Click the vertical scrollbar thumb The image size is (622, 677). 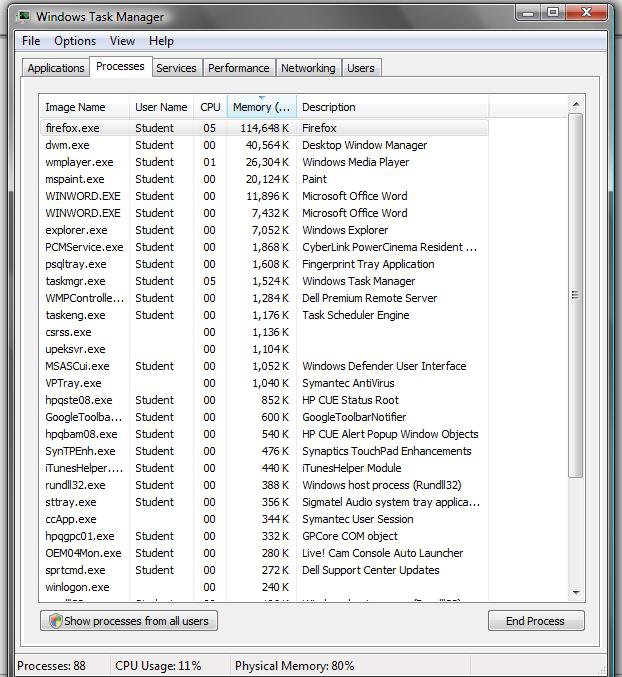[575, 295]
